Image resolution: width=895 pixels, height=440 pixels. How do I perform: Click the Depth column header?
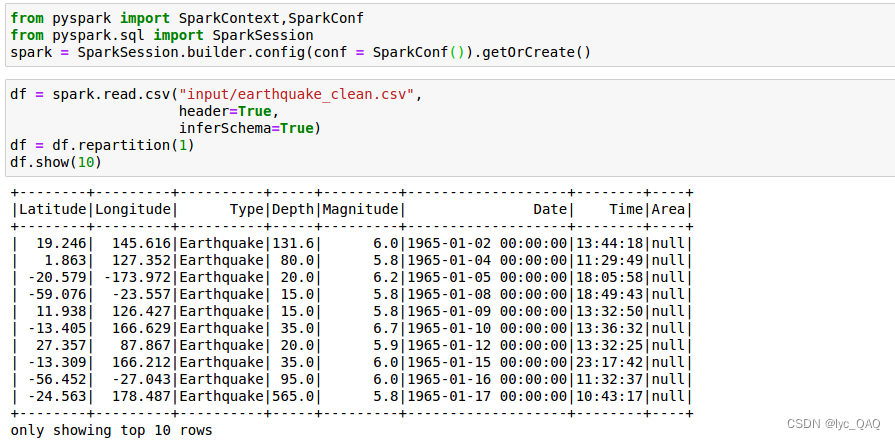tap(293, 209)
